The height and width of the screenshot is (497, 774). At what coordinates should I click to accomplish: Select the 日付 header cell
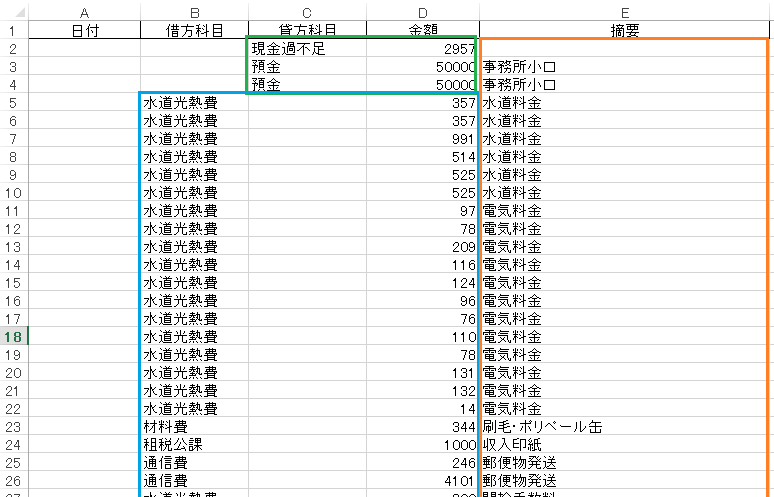(x=85, y=29)
